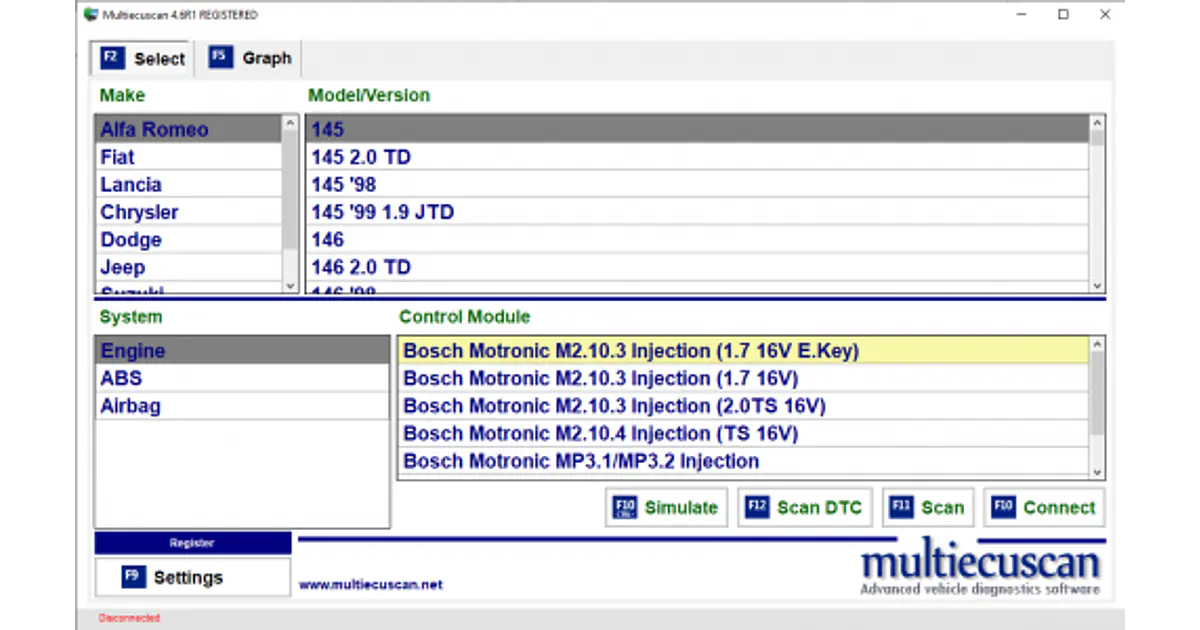Pick Lancia in the Make list
Screen dimensions: 1200x630
(x=189, y=185)
